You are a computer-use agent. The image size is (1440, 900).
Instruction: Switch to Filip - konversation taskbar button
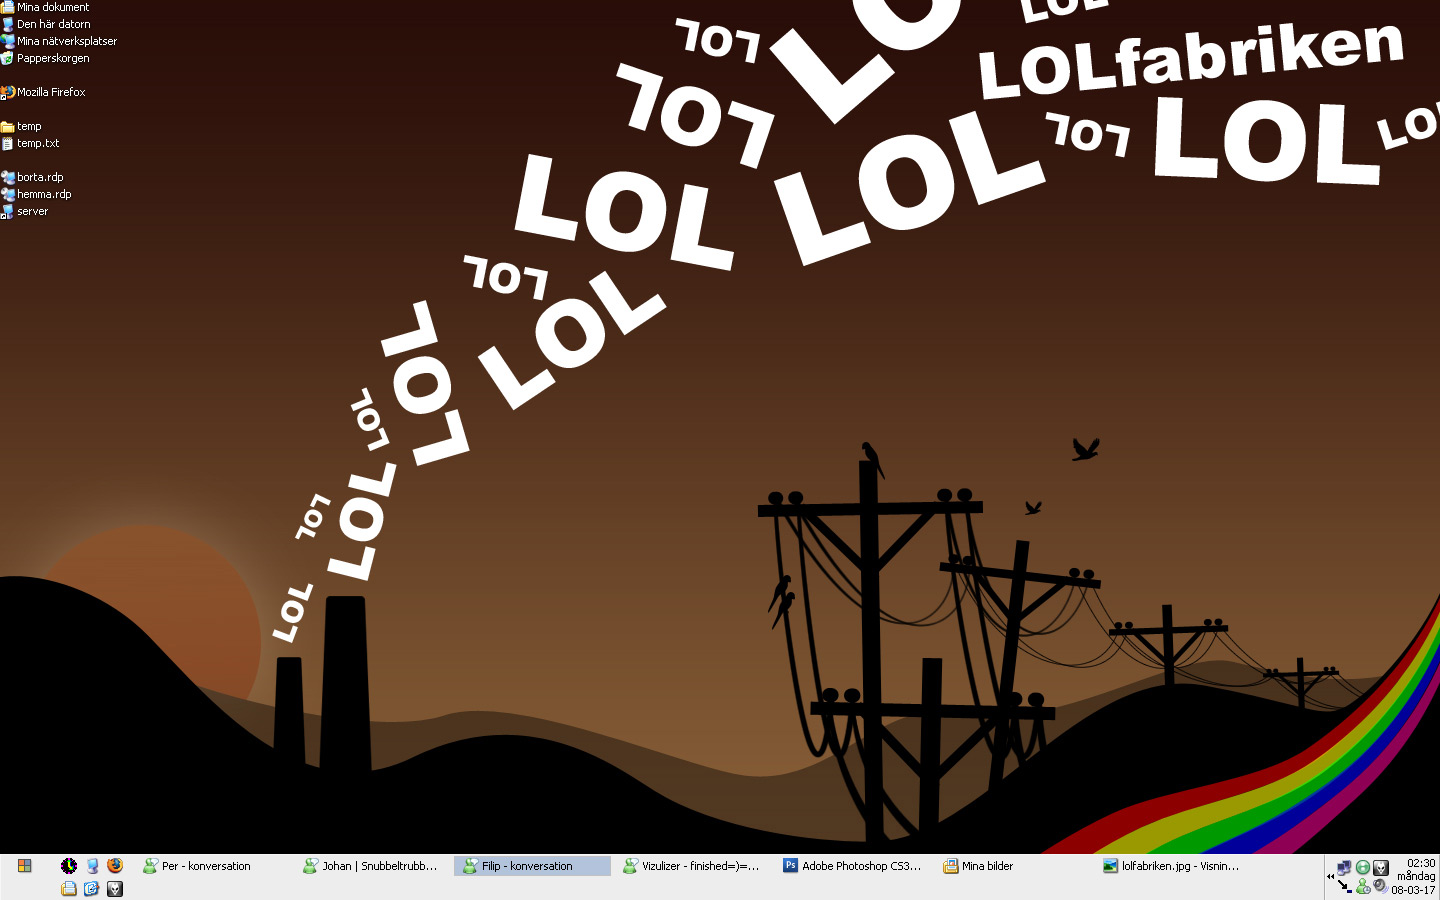point(532,866)
